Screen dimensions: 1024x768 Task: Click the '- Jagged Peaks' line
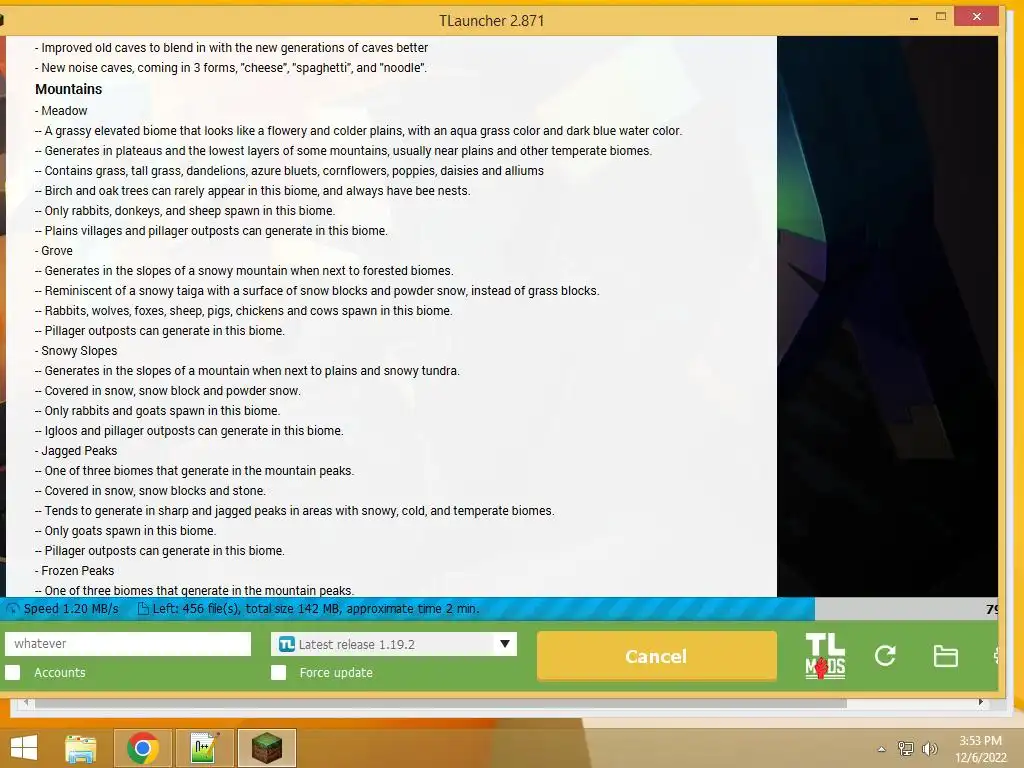tap(76, 451)
